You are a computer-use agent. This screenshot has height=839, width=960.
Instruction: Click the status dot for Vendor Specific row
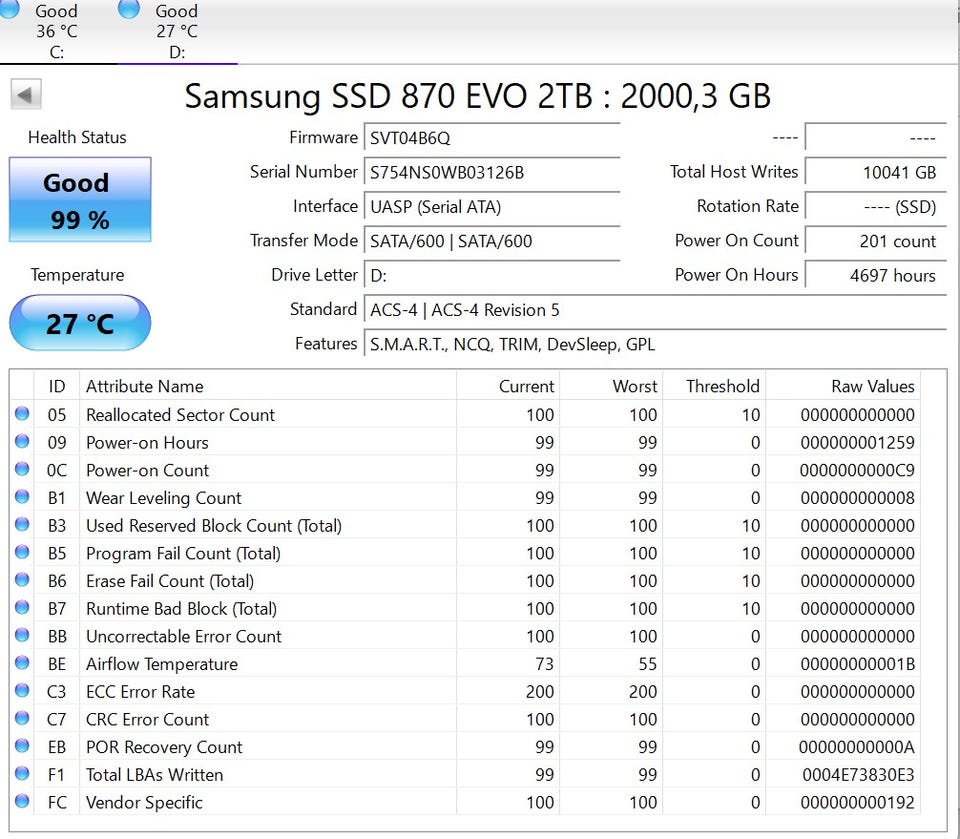click(x=22, y=800)
